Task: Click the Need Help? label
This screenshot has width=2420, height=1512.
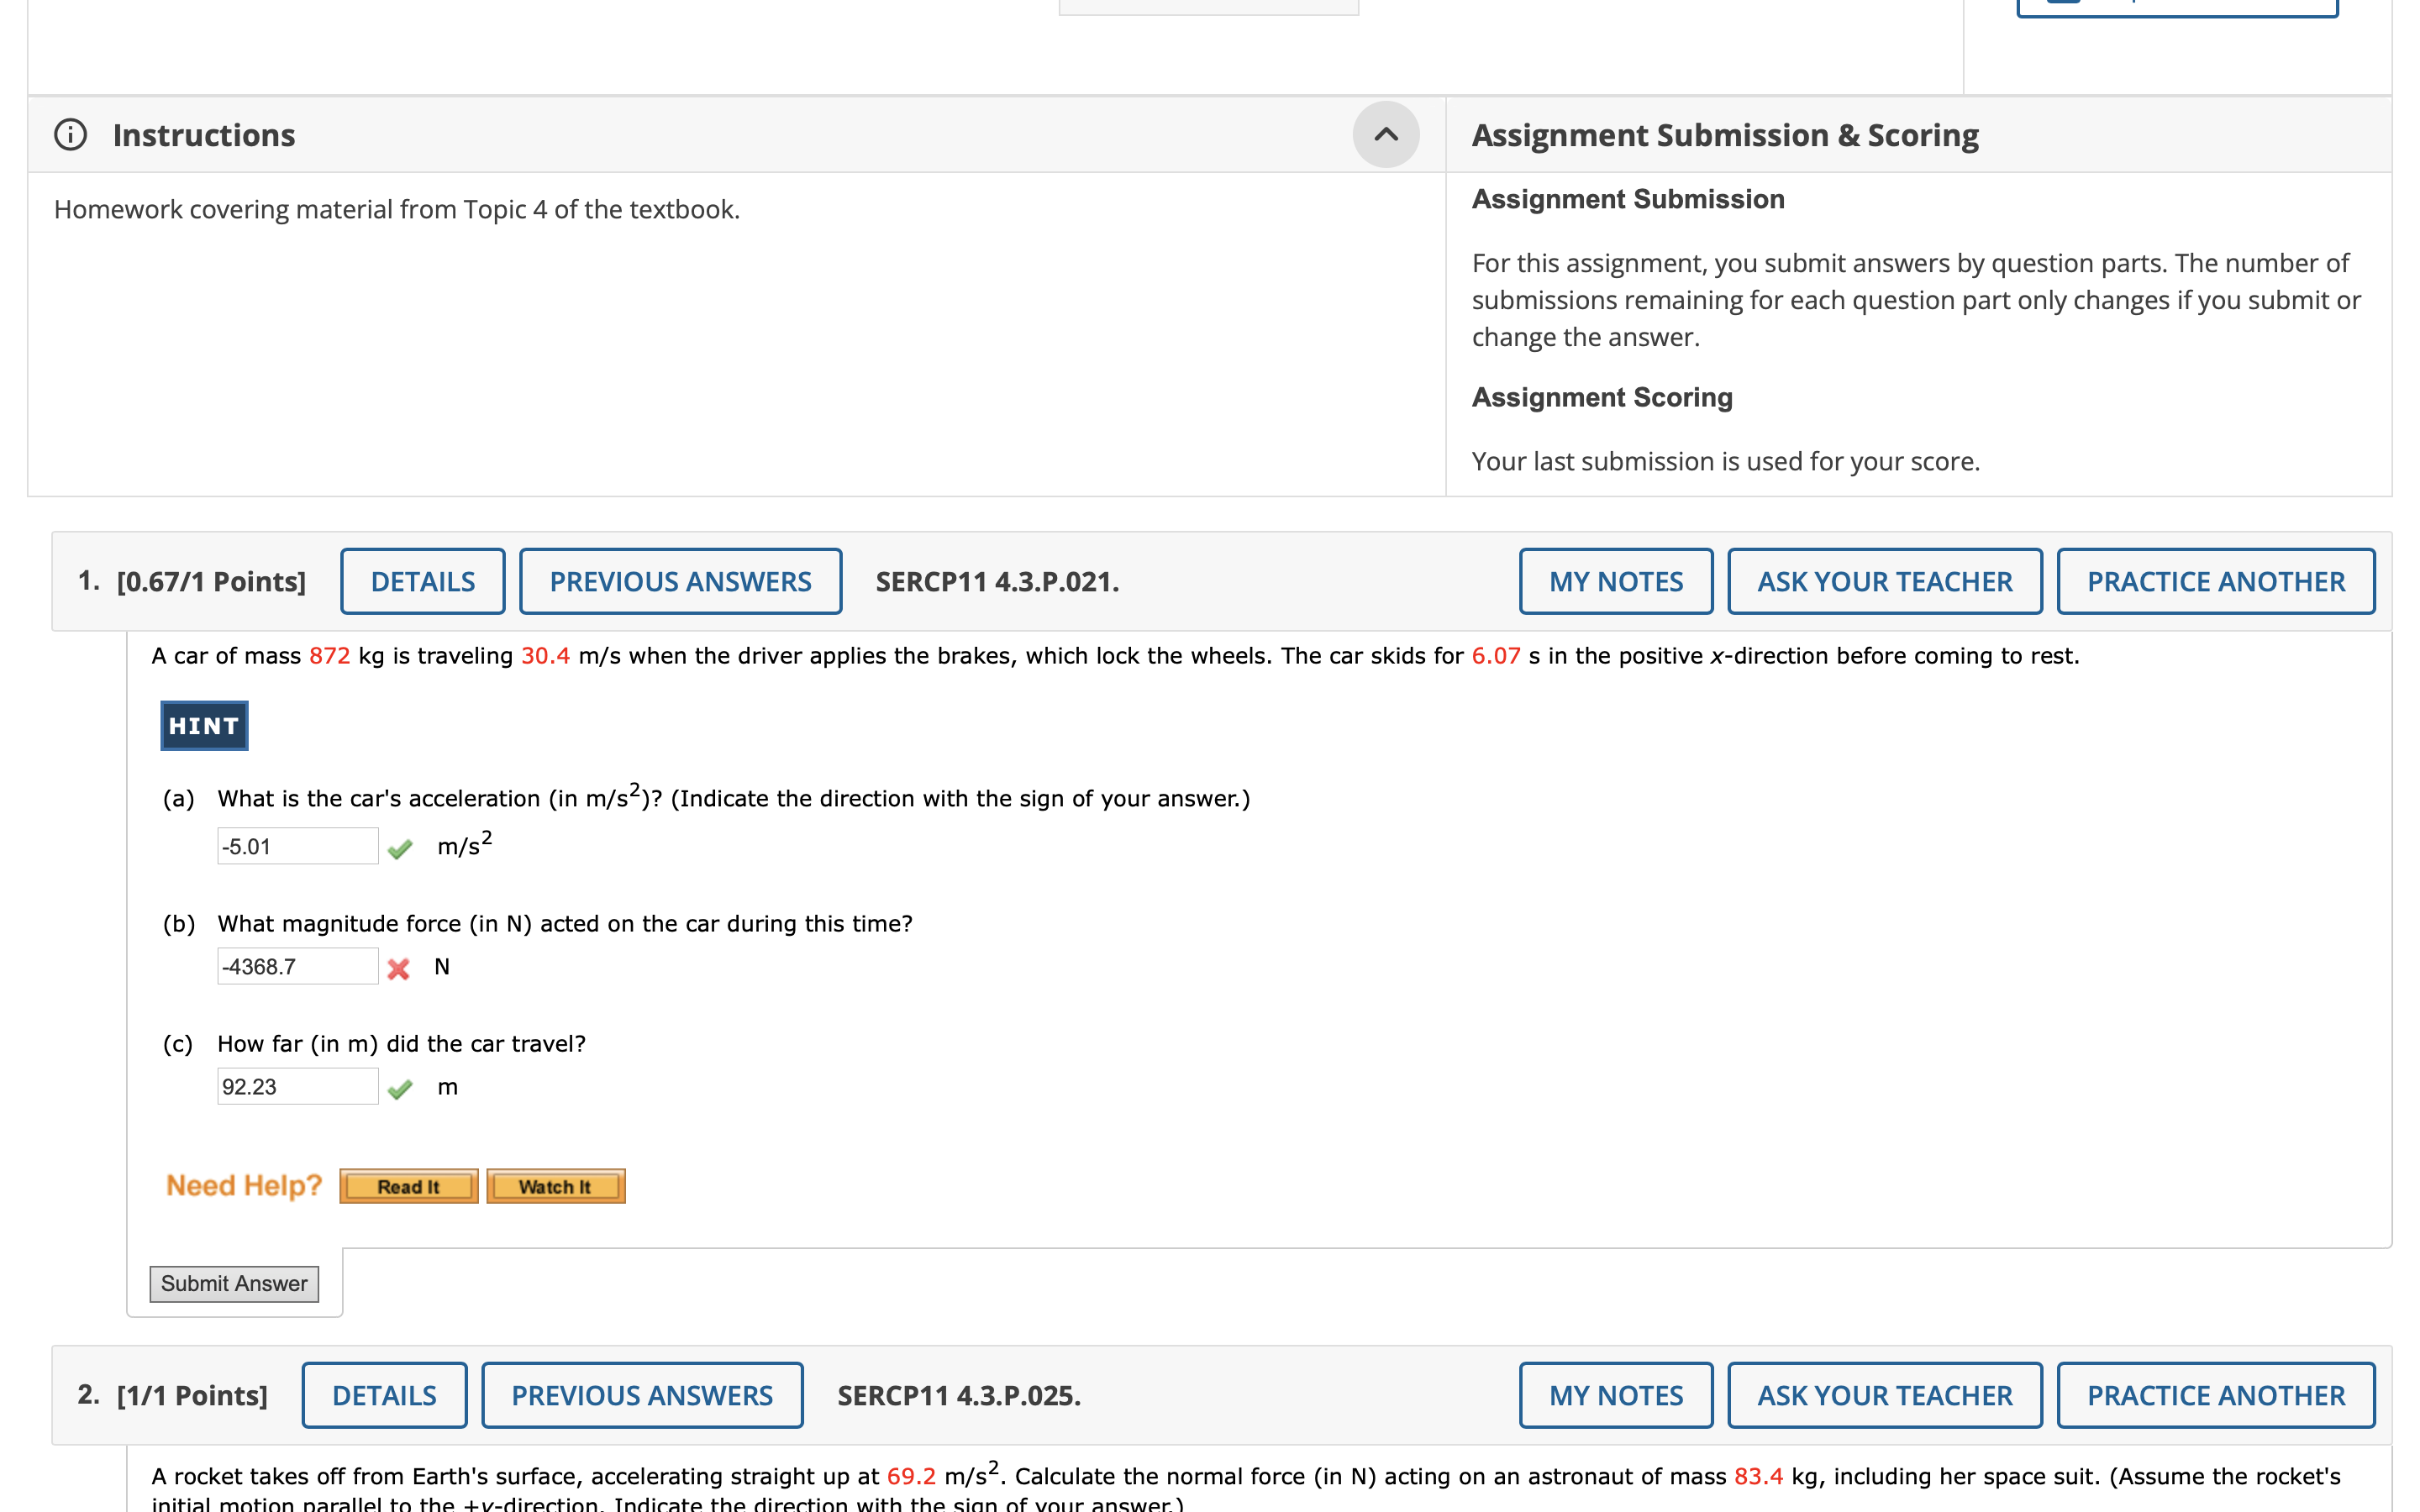Action: pyautogui.click(x=243, y=1184)
